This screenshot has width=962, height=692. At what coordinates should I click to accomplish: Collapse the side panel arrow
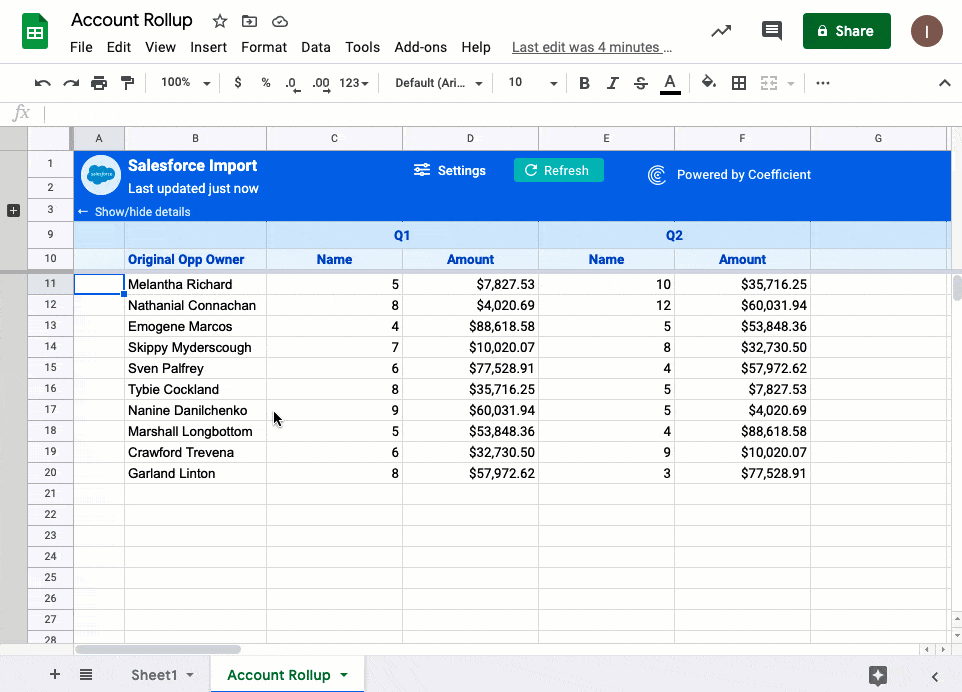[x=935, y=676]
